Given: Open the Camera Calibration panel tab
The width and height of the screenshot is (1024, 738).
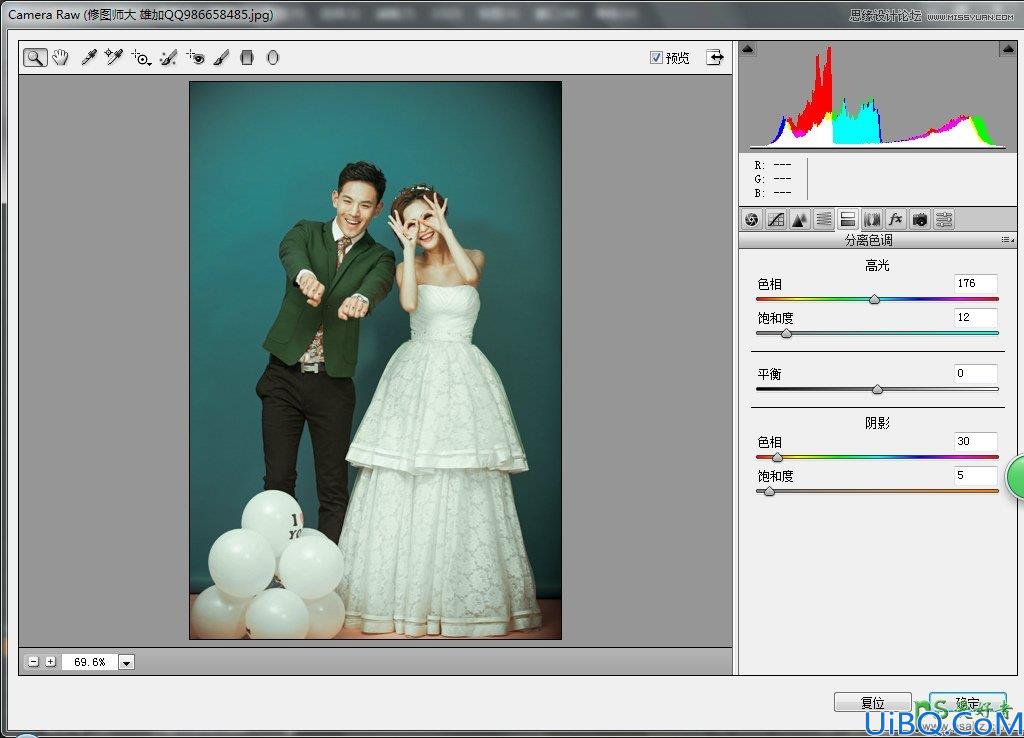Looking at the screenshot, I should coord(920,219).
